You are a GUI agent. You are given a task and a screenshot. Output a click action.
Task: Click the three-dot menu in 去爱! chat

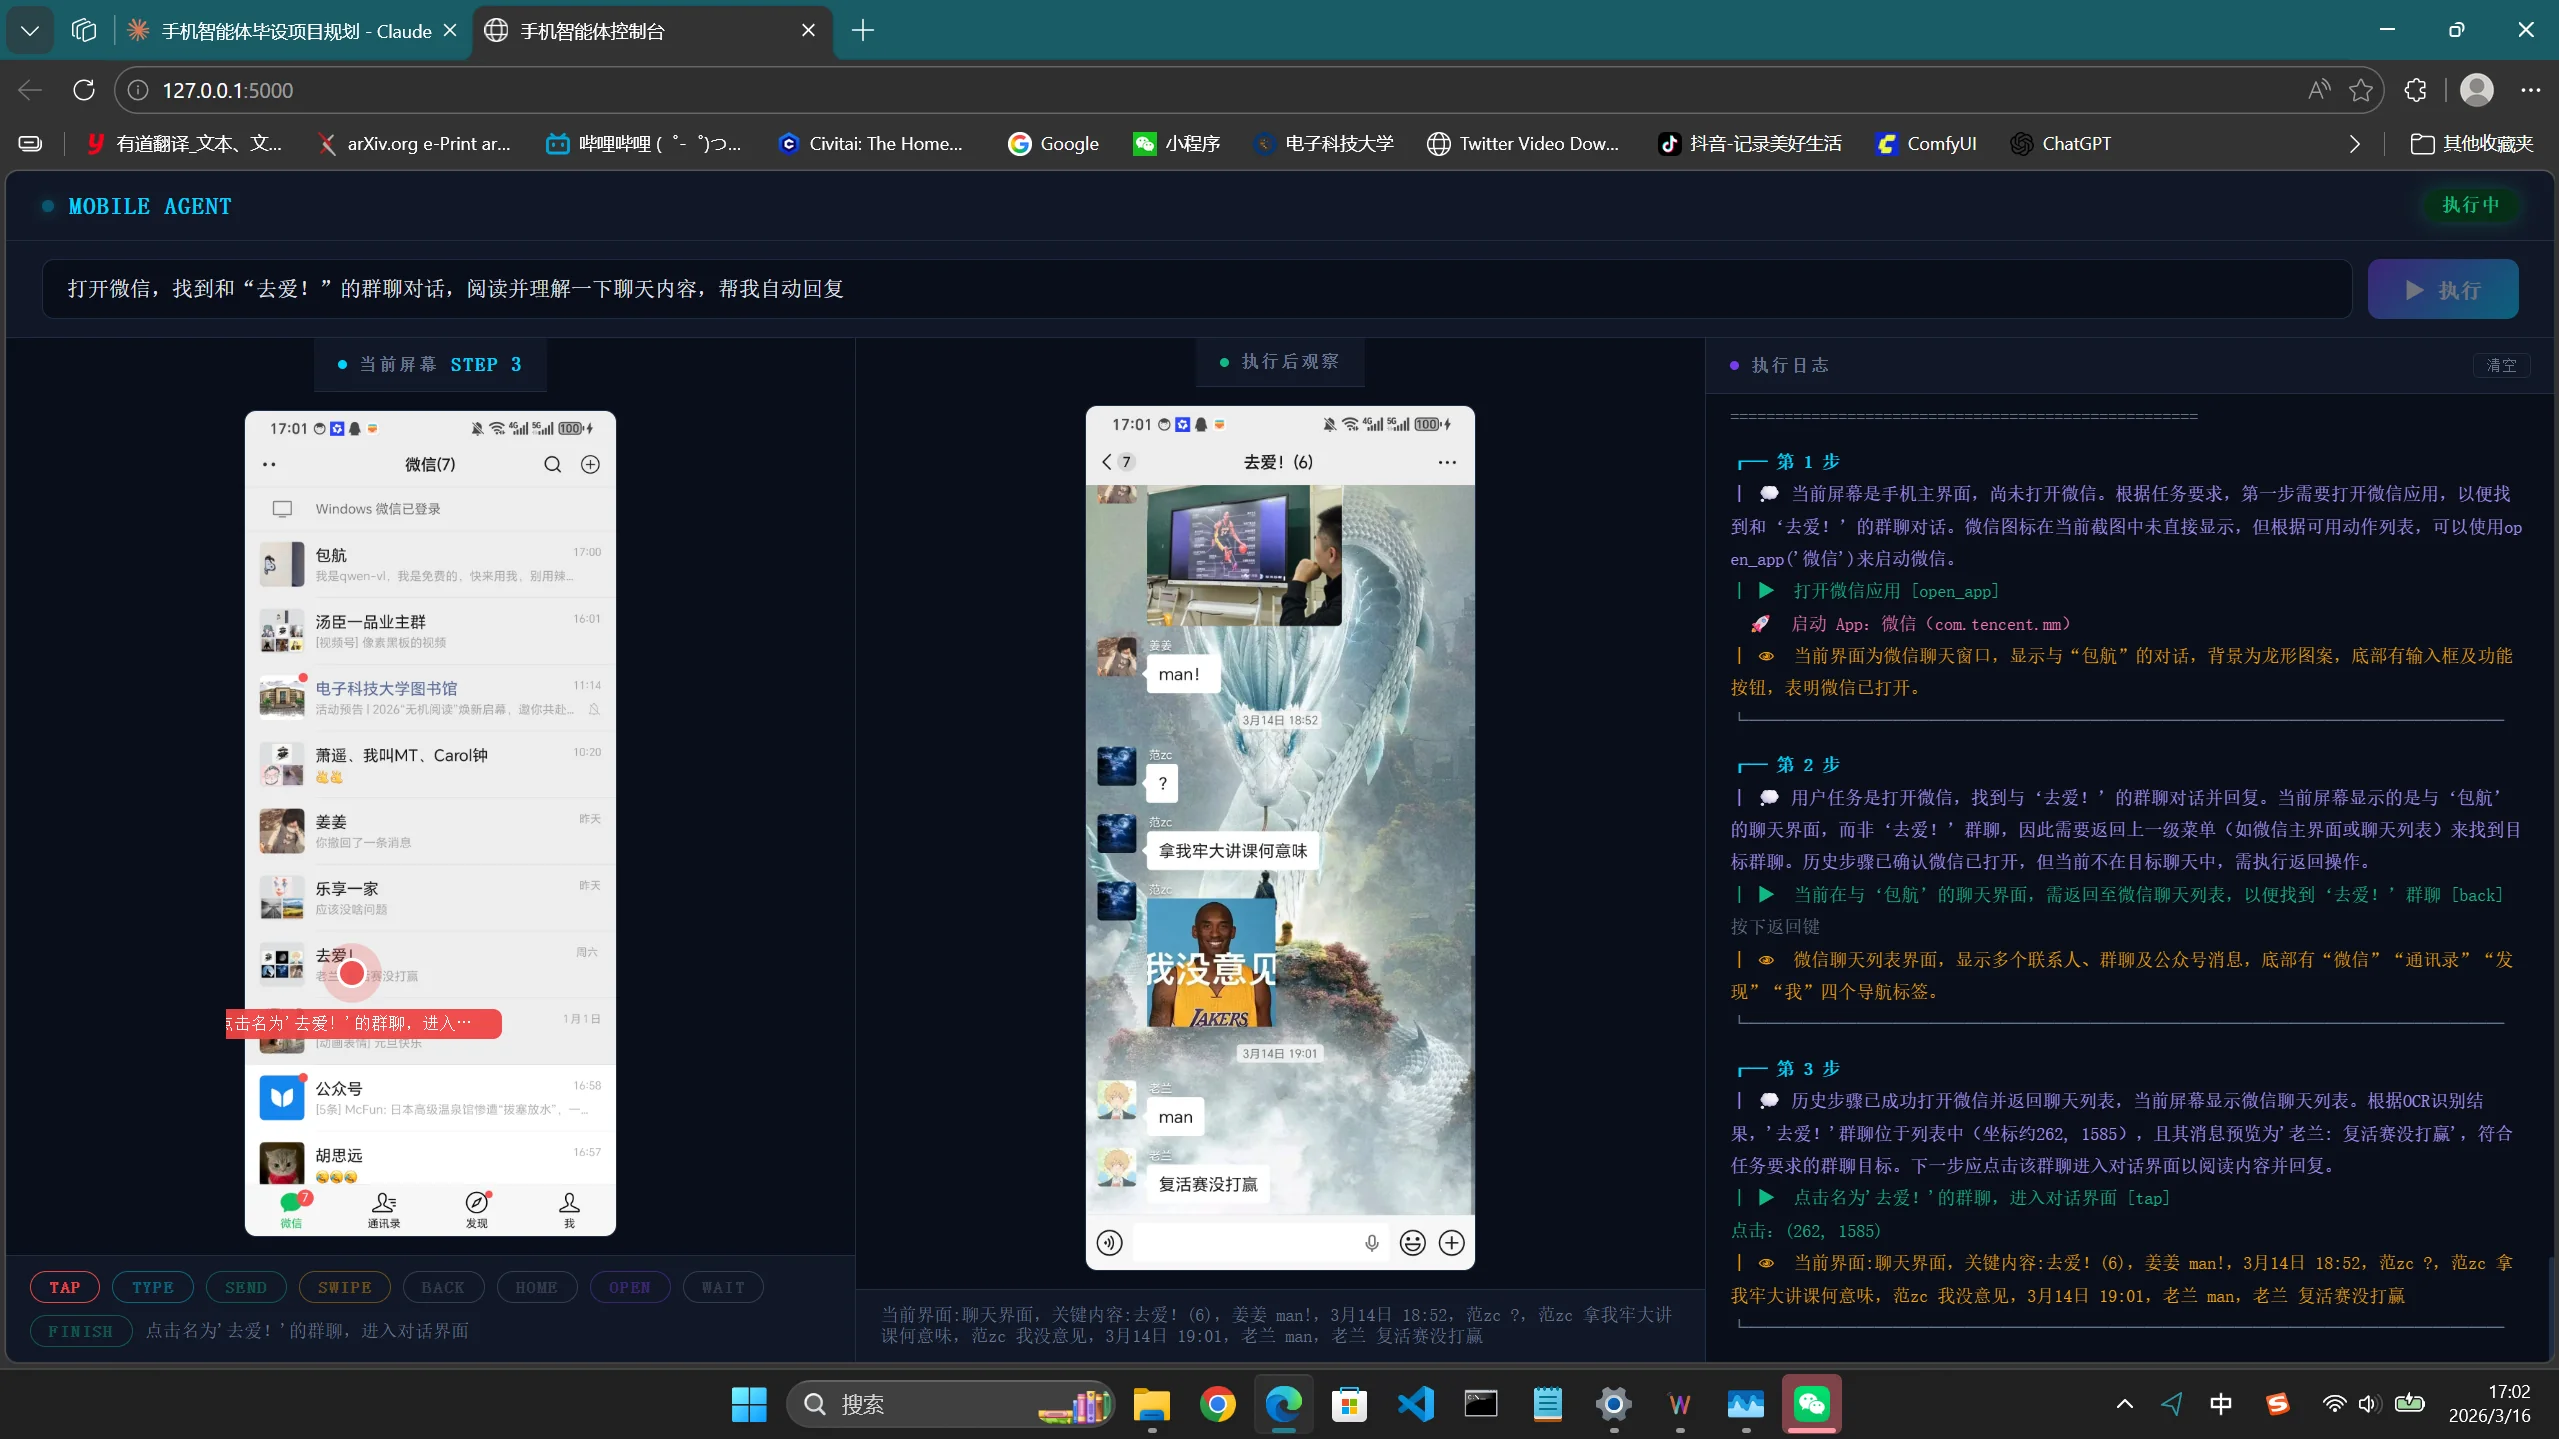1446,462
